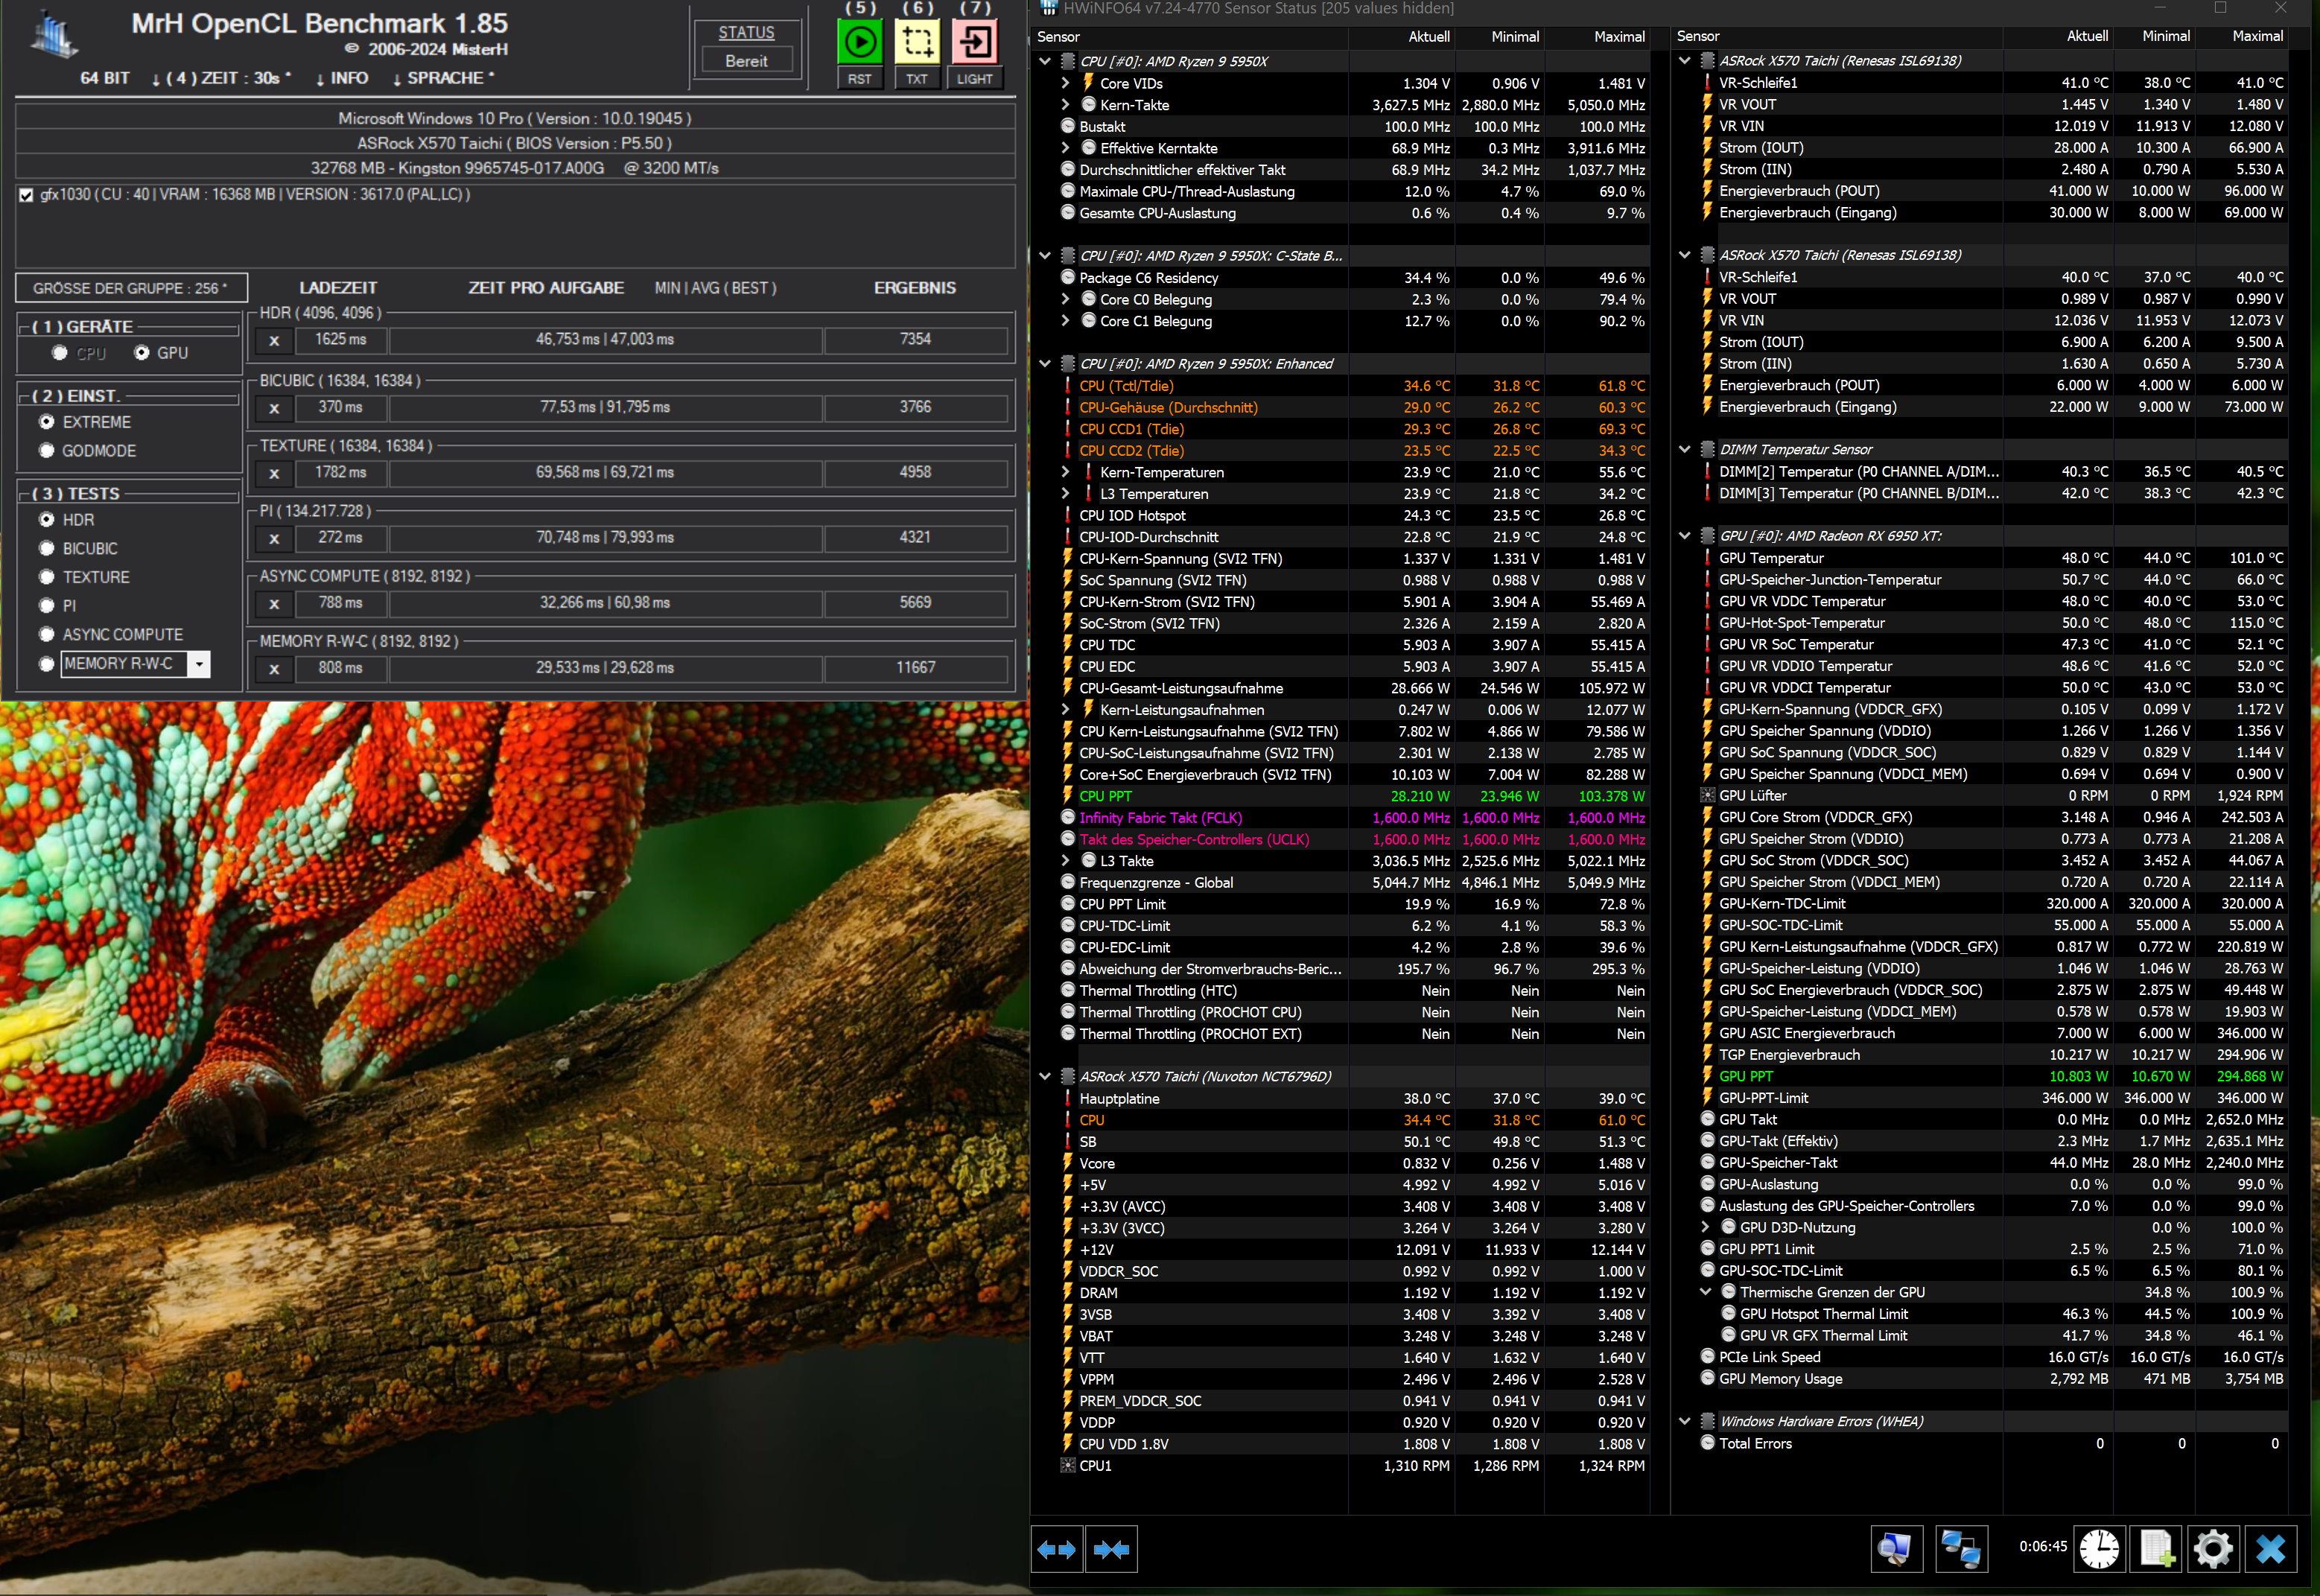Open HWiNFO sensor settings gear icon
The width and height of the screenshot is (2320, 1596).
[2213, 1549]
